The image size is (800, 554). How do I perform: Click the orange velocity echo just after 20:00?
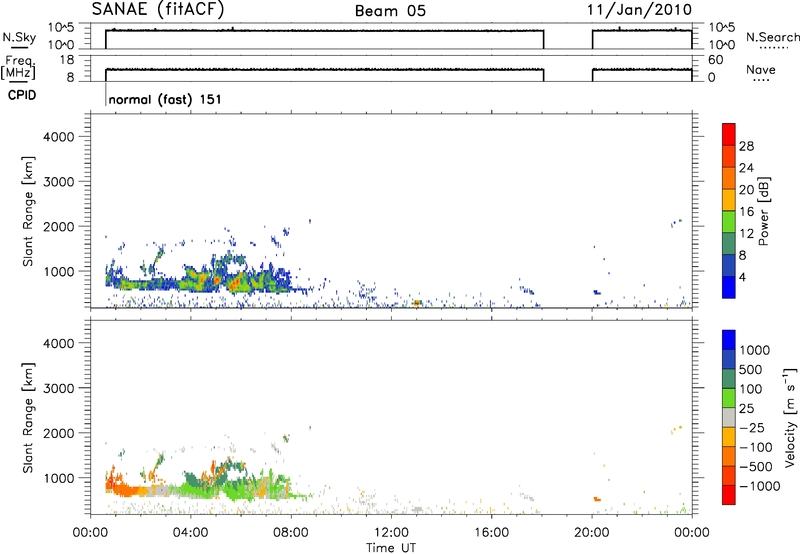click(x=597, y=499)
